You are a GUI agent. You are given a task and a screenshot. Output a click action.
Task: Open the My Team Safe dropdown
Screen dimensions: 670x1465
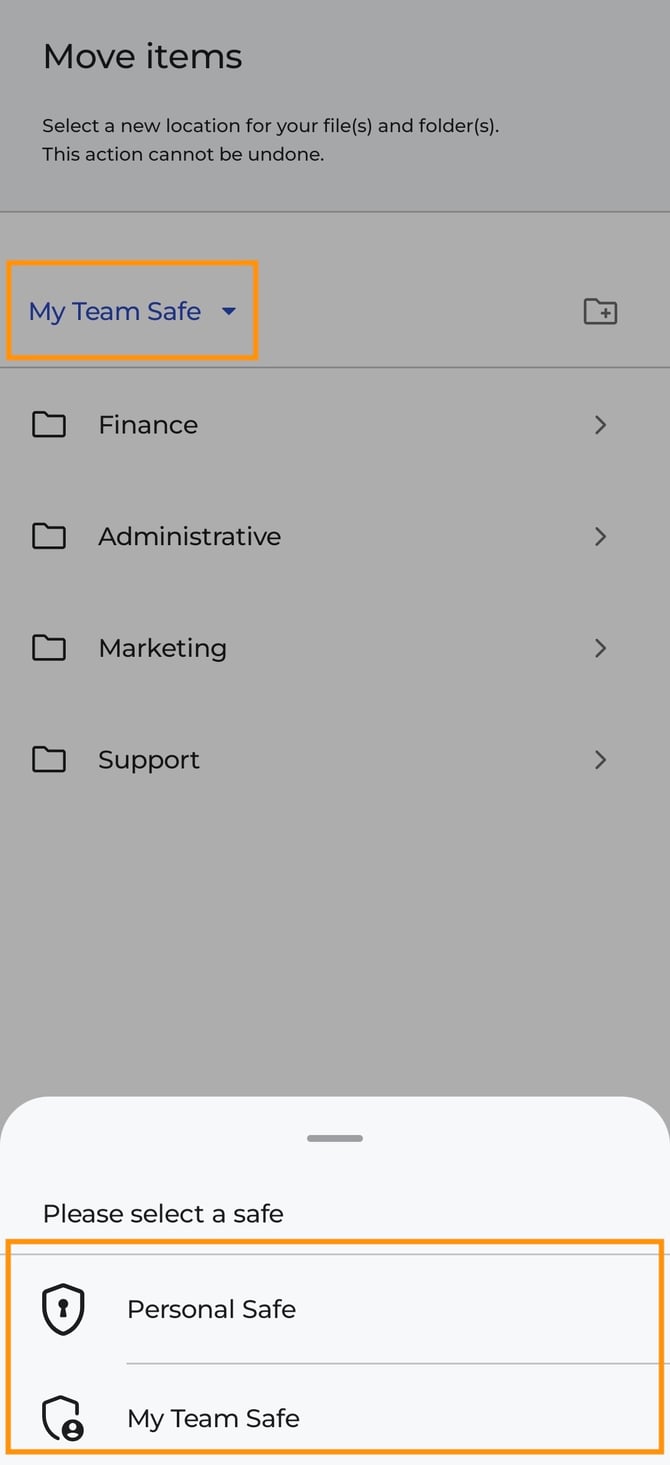[130, 311]
